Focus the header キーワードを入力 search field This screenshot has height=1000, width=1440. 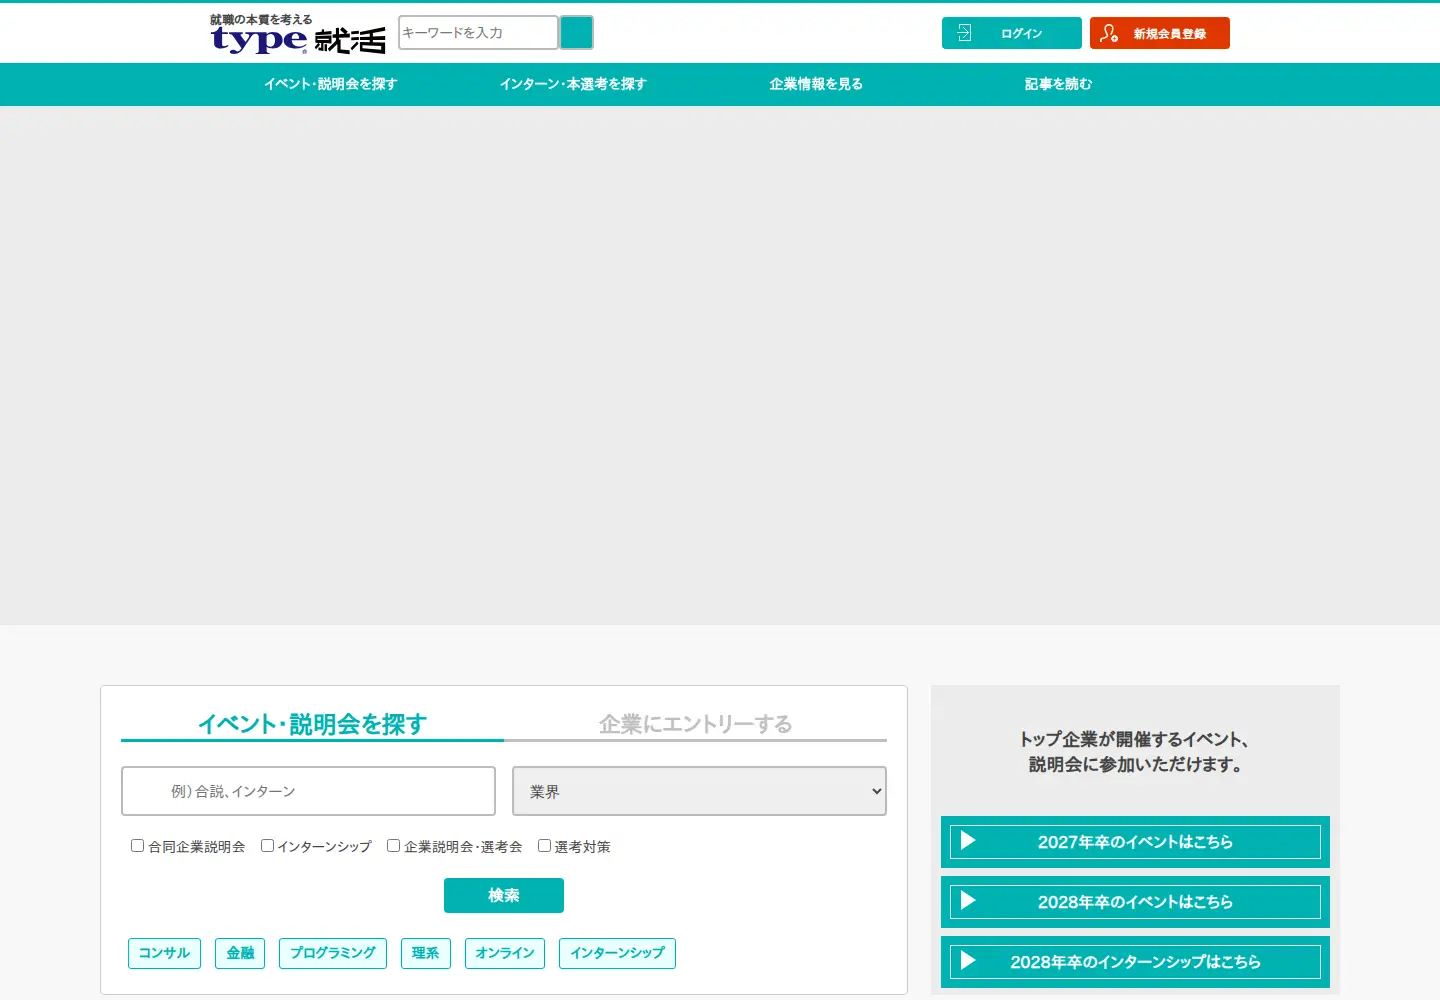[478, 33]
